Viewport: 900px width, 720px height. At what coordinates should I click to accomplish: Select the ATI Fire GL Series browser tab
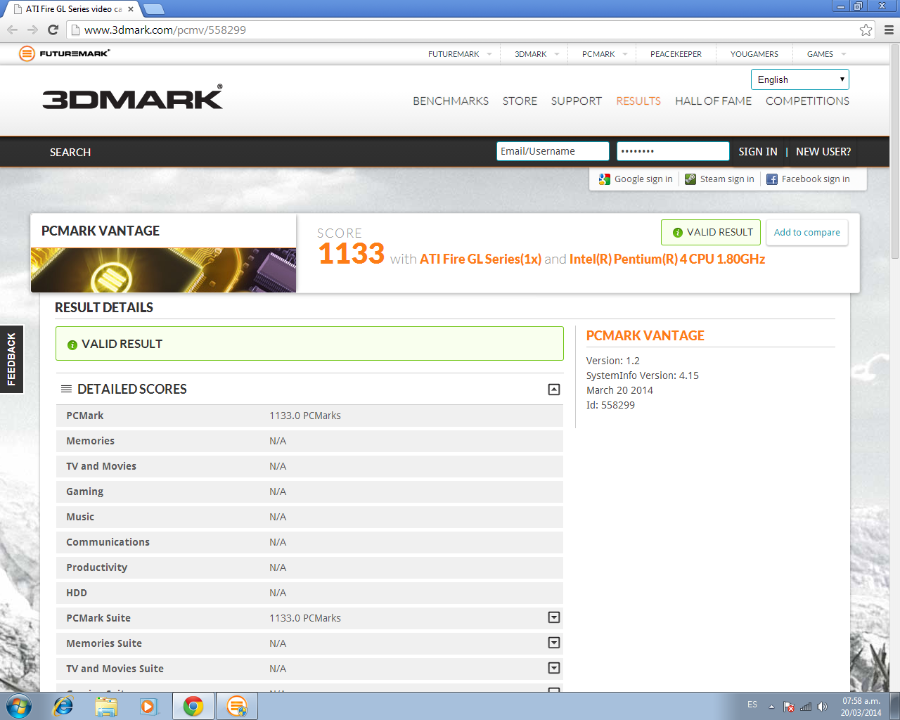tap(72, 9)
